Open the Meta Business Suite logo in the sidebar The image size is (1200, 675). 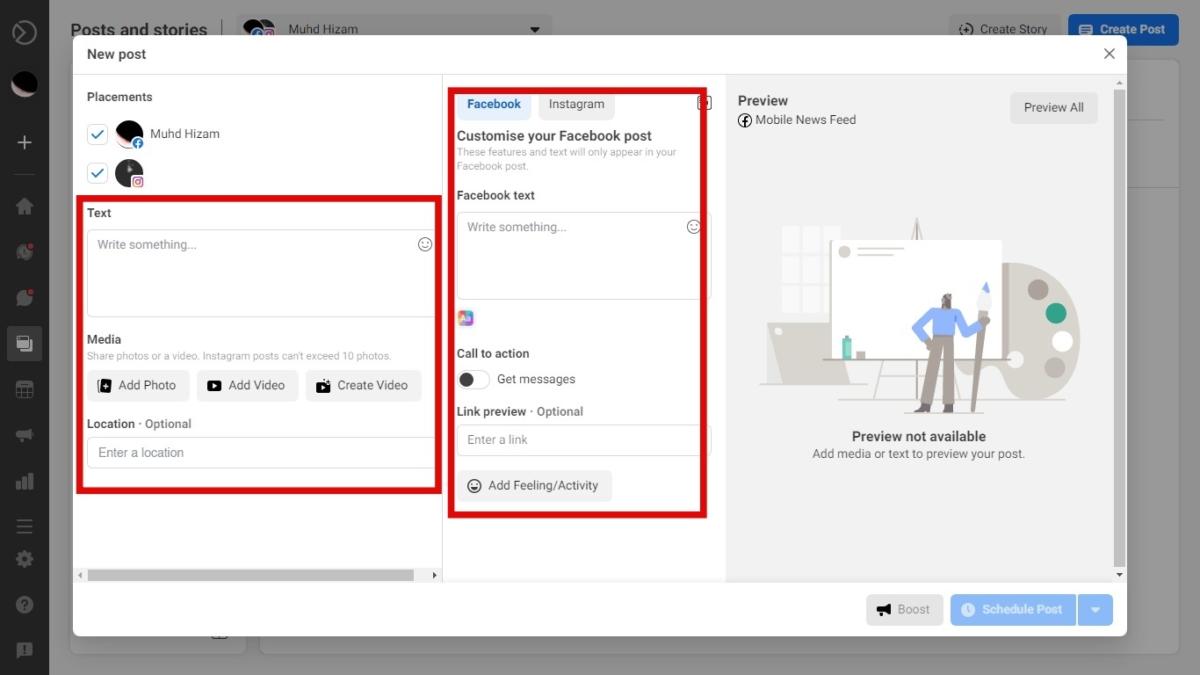click(24, 32)
